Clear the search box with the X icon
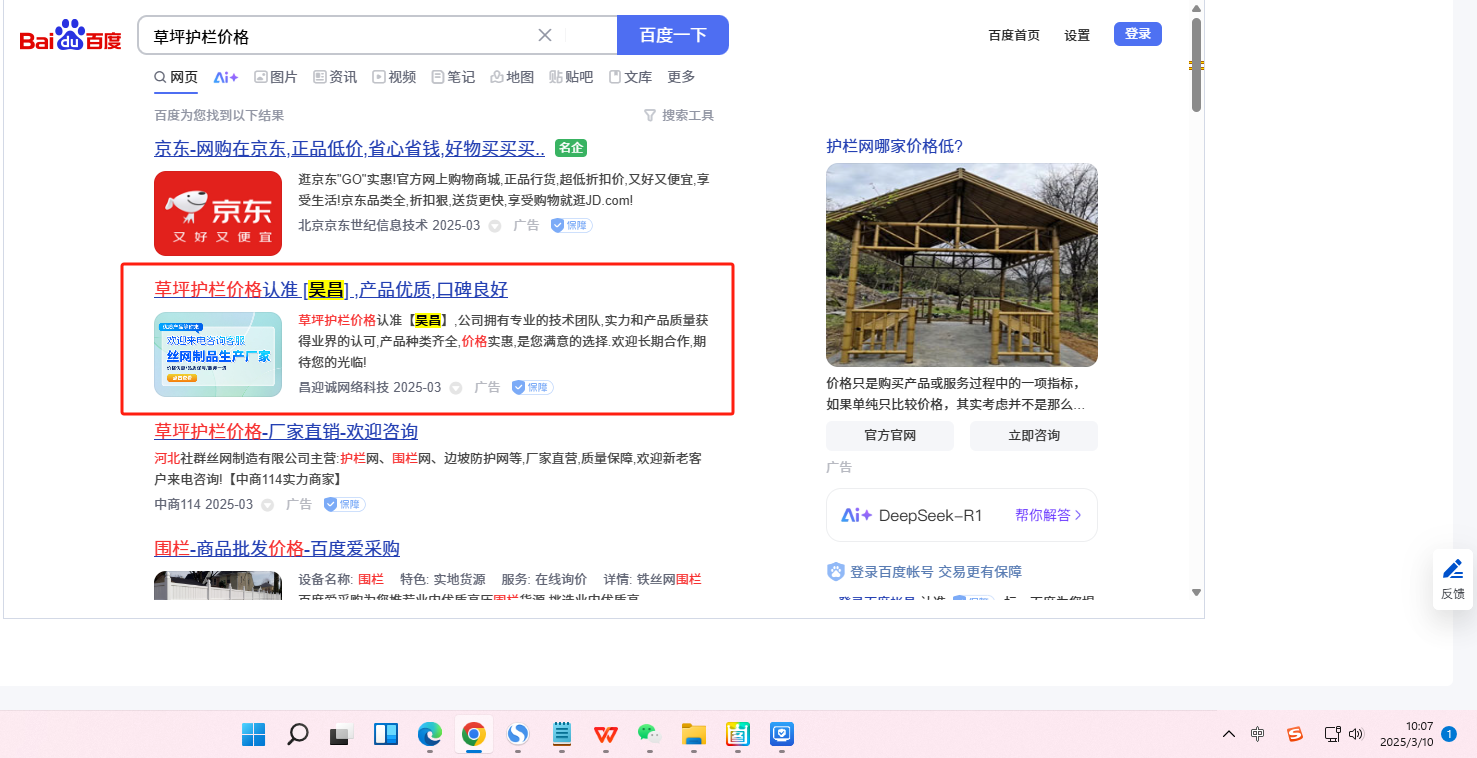Image resolution: width=1477 pixels, height=758 pixels. click(545, 35)
